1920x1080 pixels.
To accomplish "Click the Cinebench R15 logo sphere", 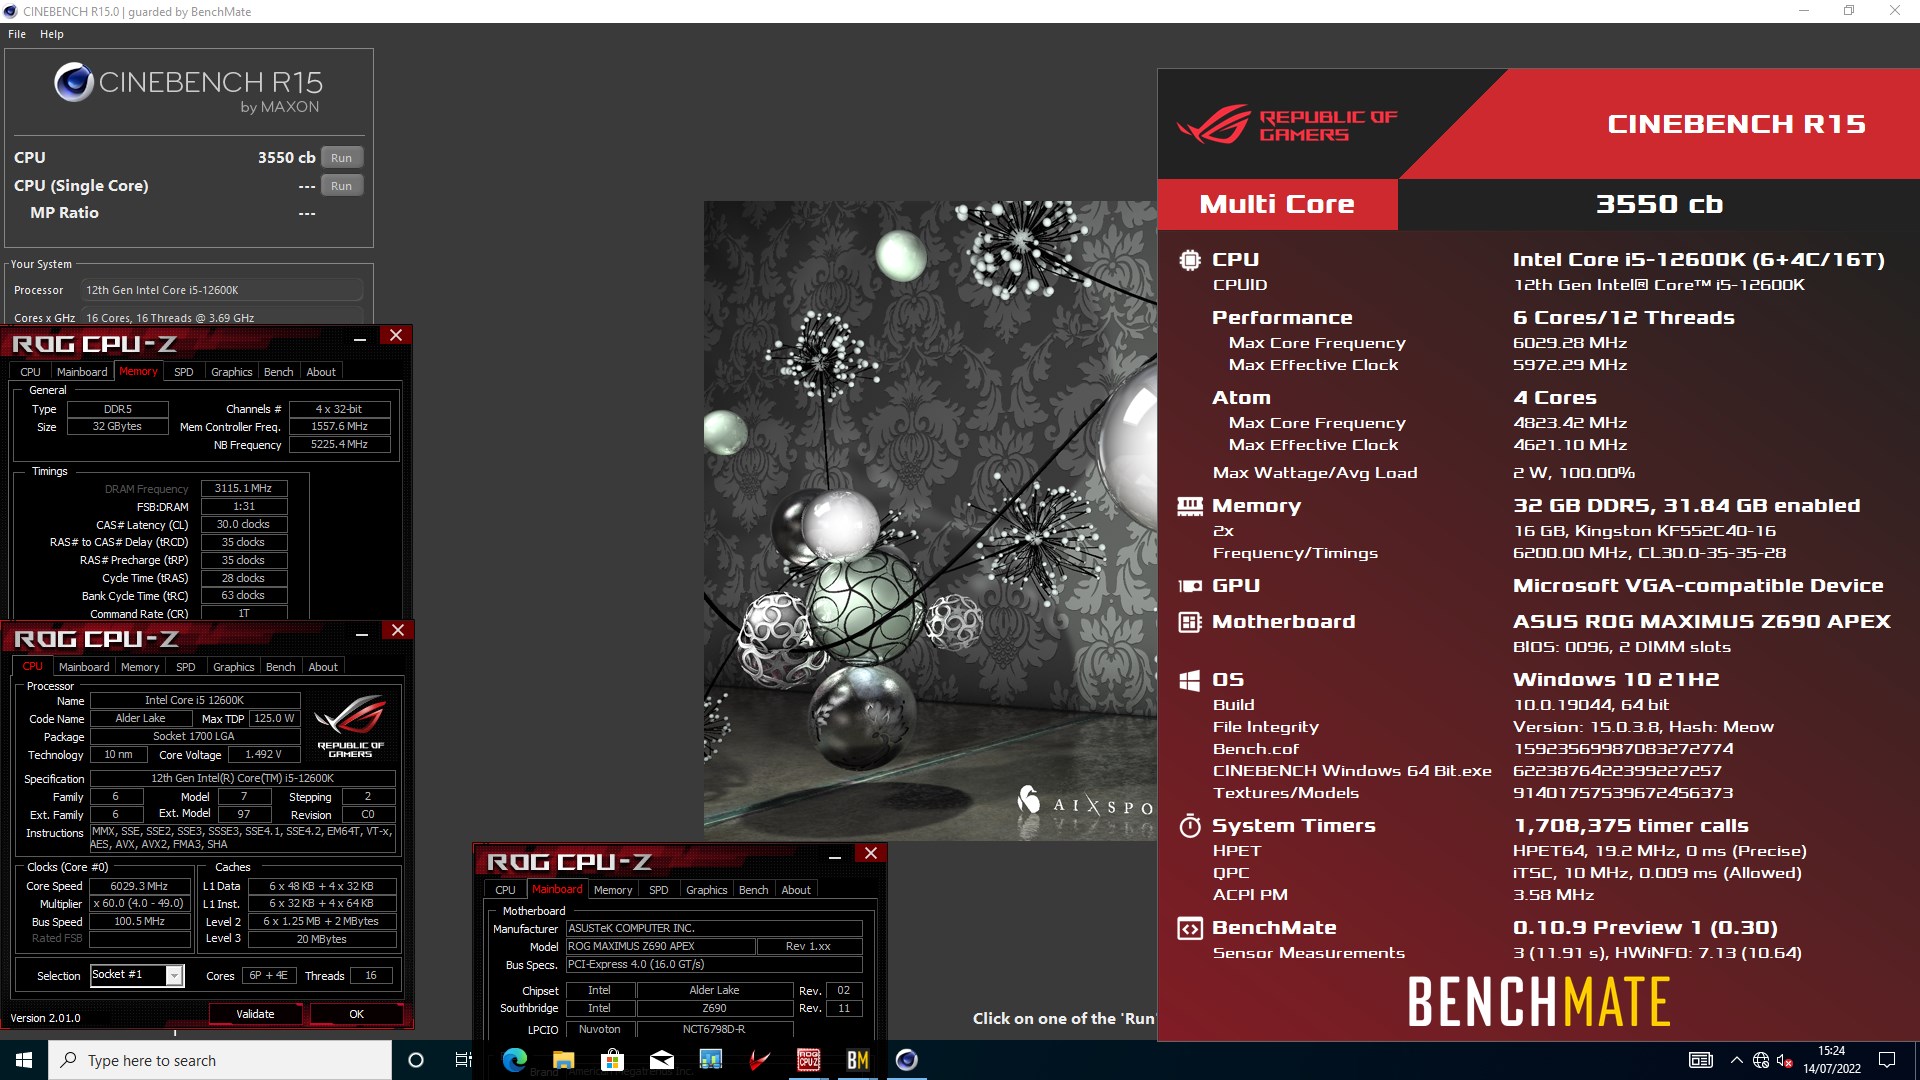I will click(x=74, y=83).
